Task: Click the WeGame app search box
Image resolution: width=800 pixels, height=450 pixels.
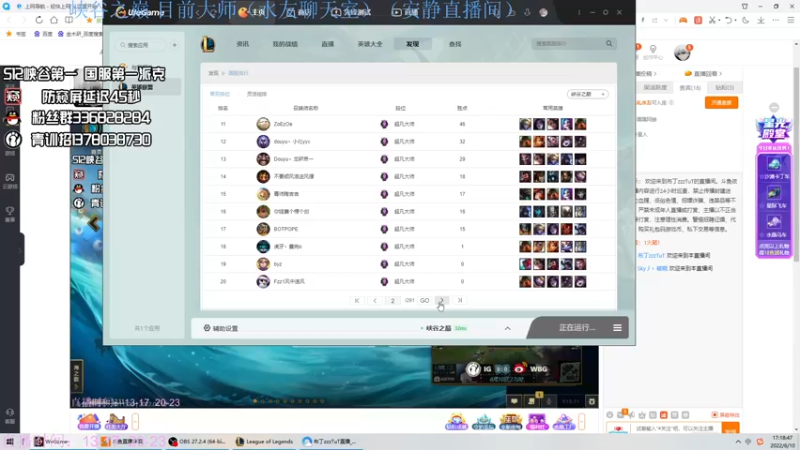Action: (x=141, y=45)
